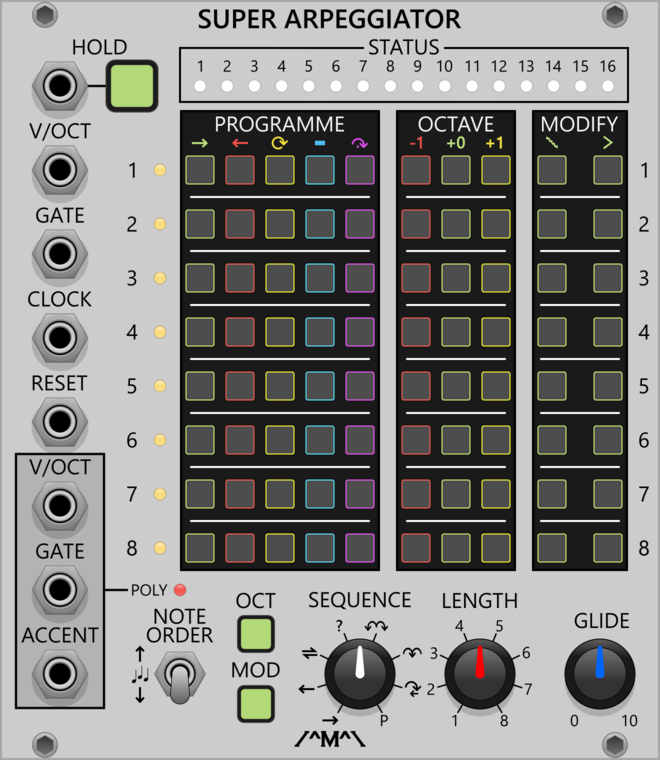
Task: Select -1 octave button in row 5
Action: [416, 386]
